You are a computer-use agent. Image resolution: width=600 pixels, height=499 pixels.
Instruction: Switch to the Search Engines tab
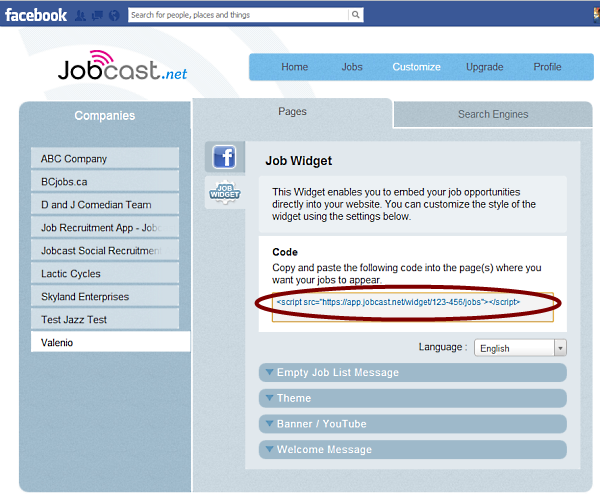[x=493, y=114]
